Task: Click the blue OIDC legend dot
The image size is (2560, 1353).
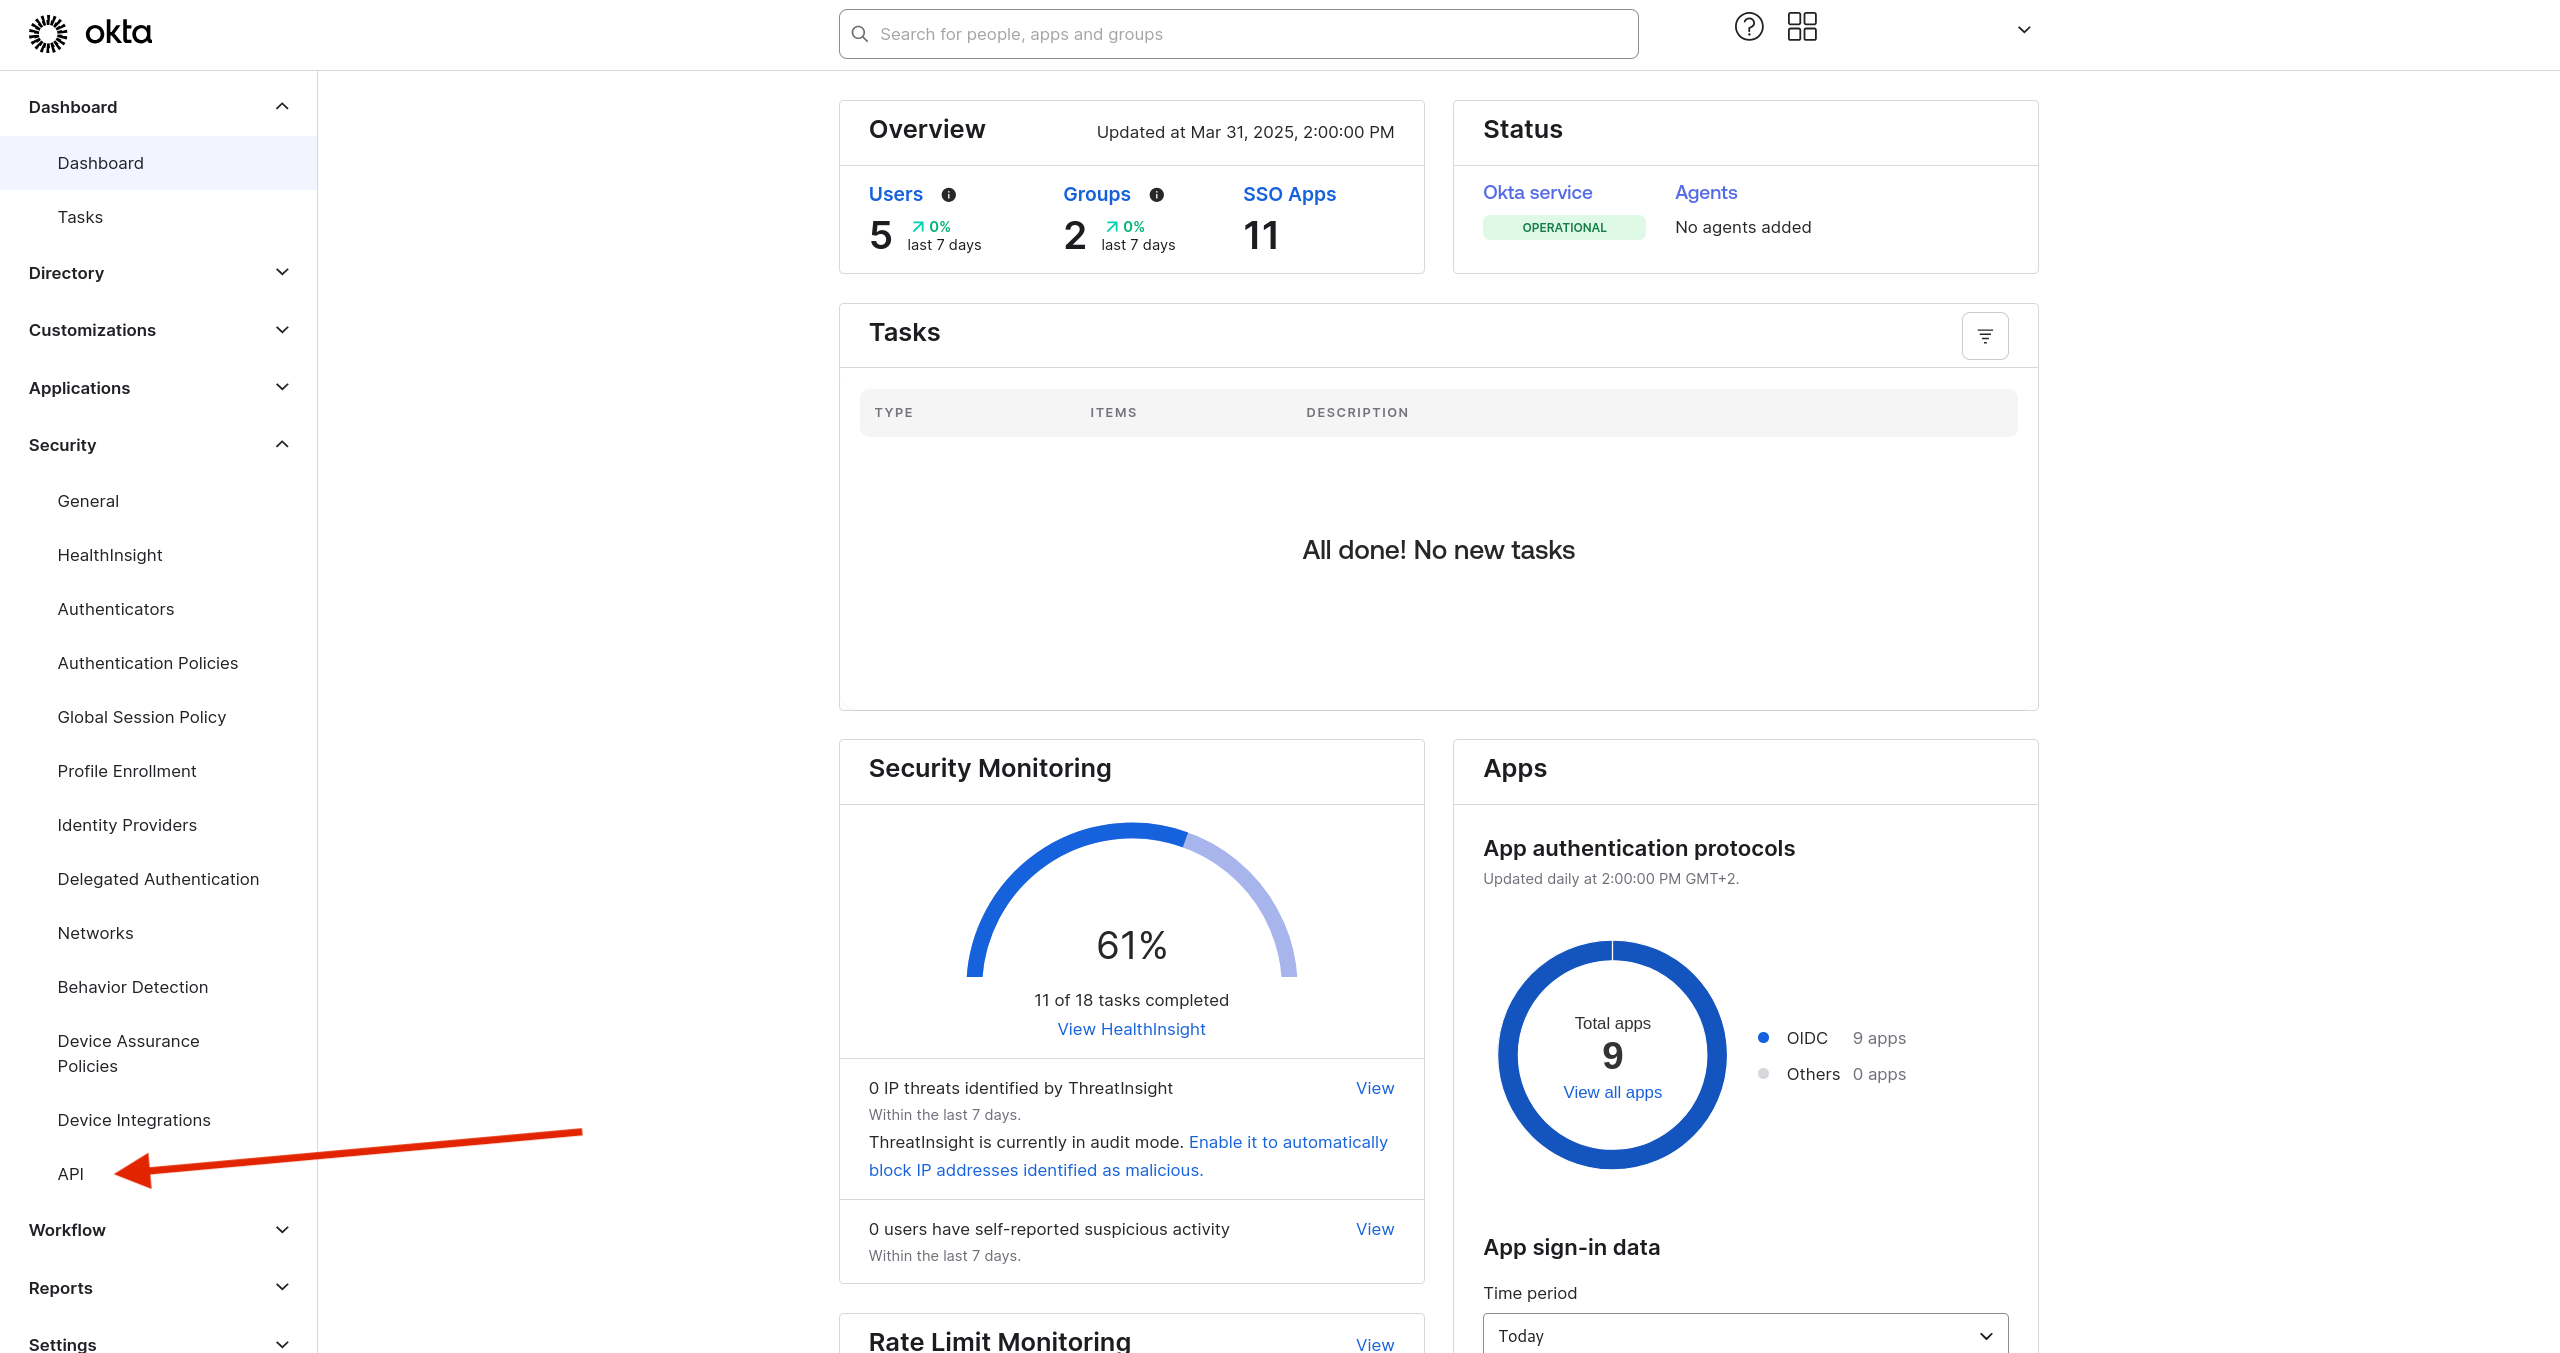Action: (x=1763, y=1038)
